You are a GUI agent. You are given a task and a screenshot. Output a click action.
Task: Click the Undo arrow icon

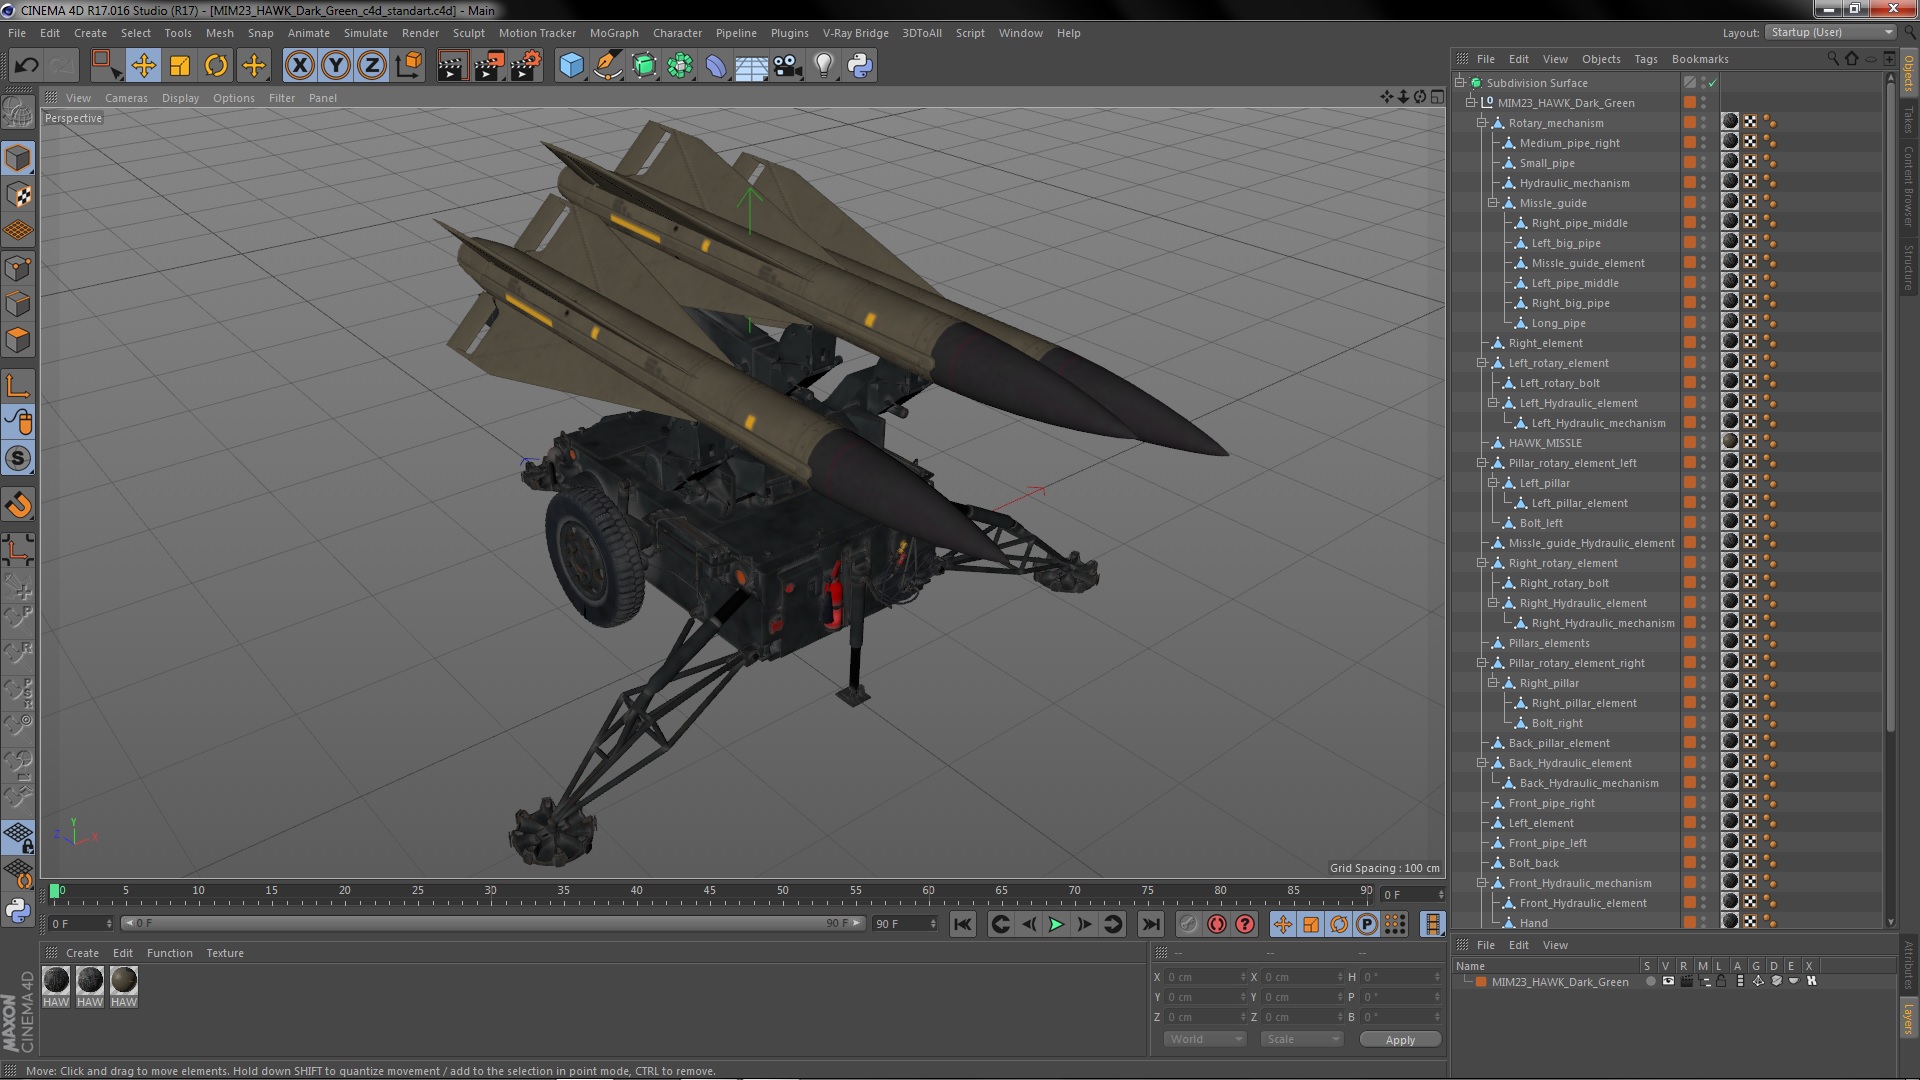(x=27, y=66)
